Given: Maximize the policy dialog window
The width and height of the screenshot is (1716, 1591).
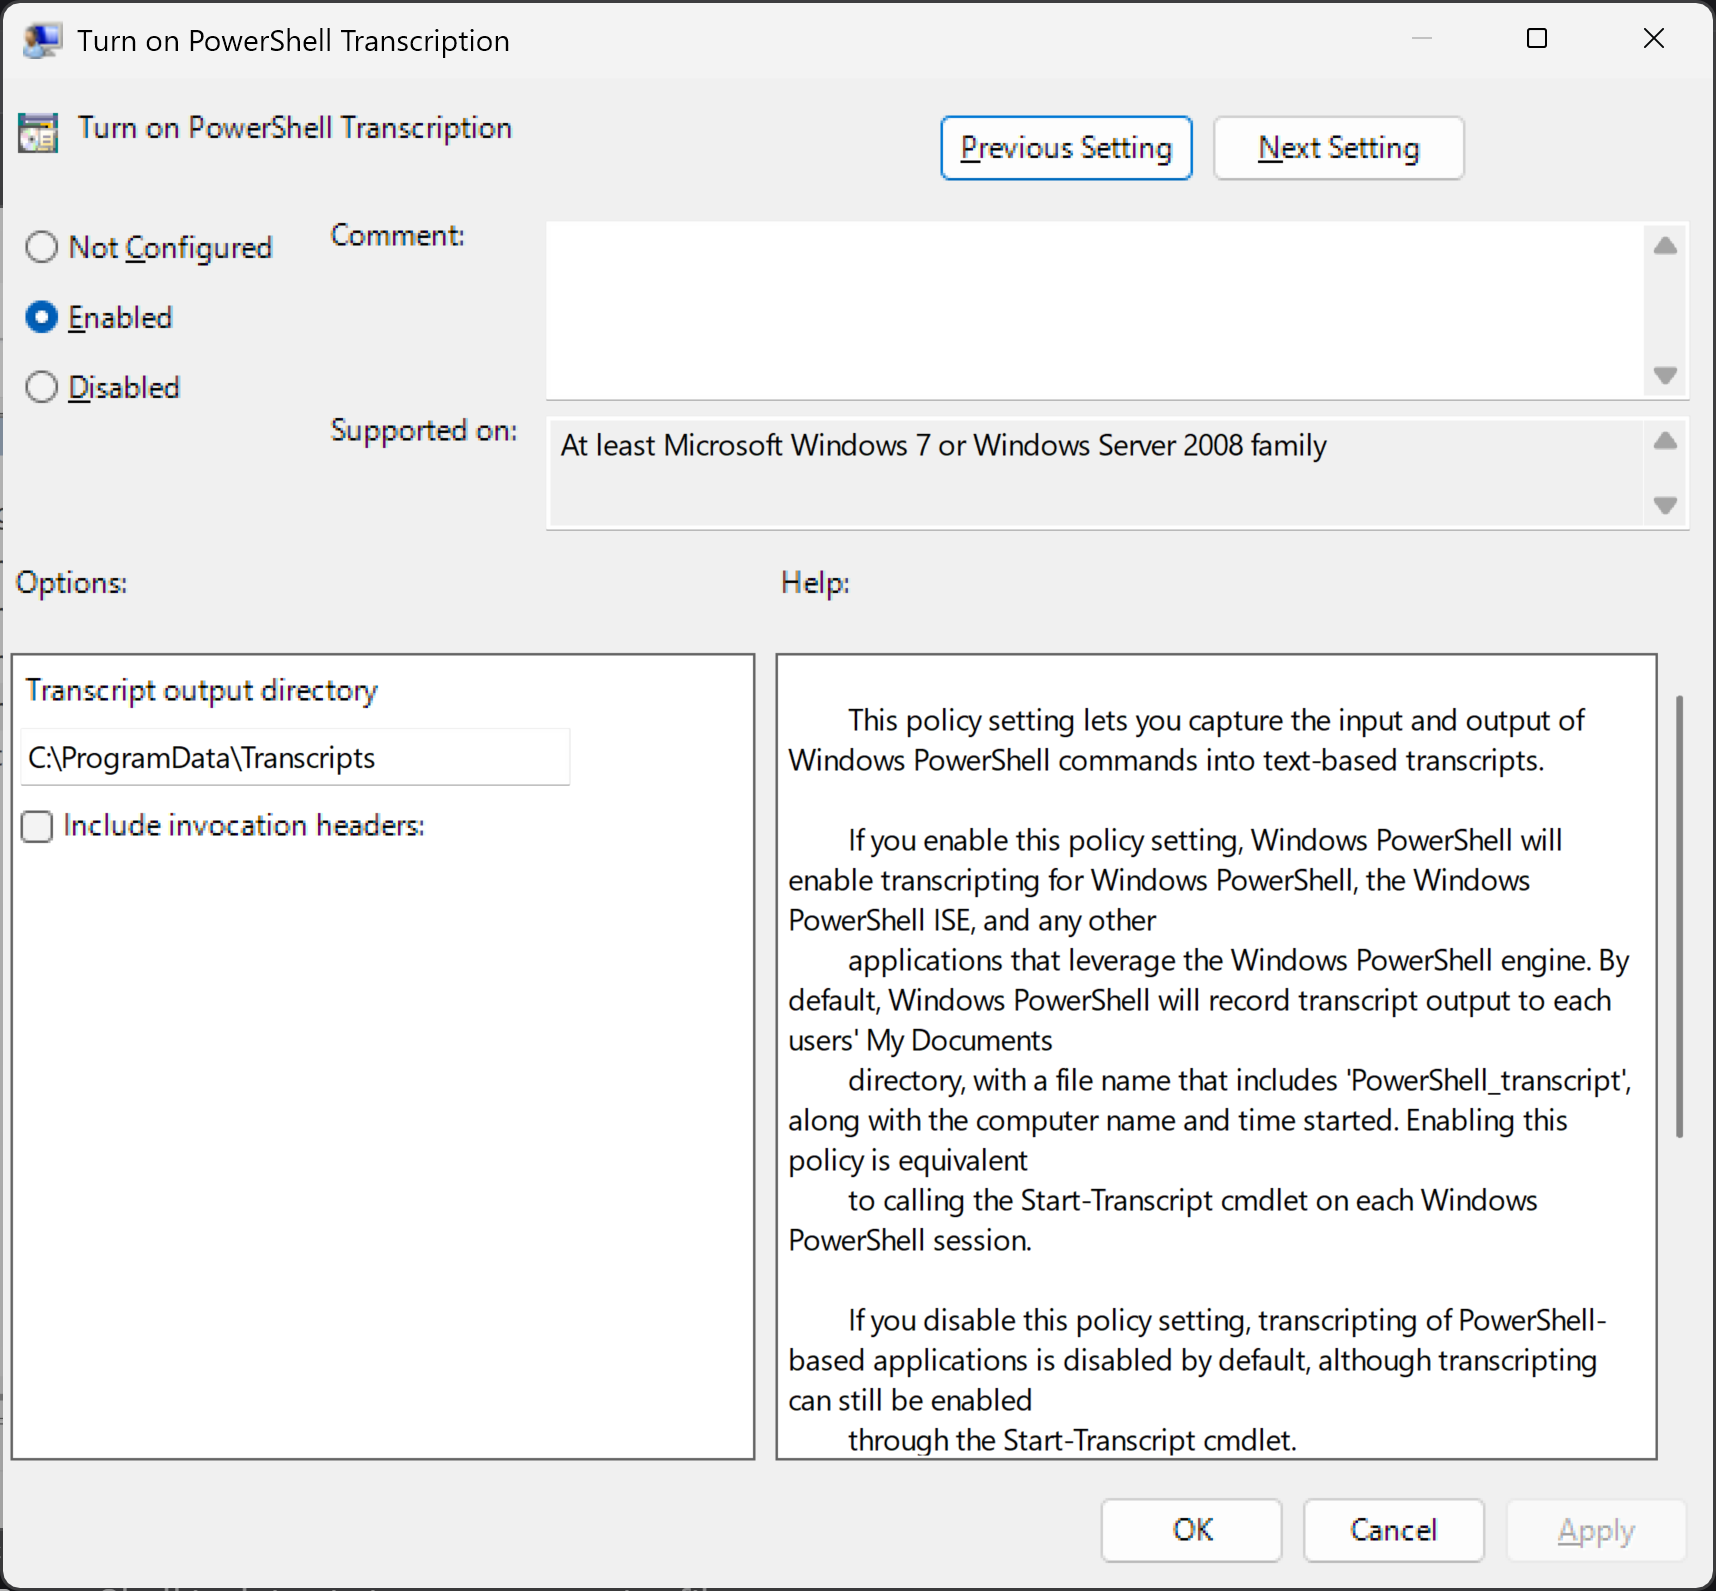Looking at the screenshot, I should [1537, 39].
